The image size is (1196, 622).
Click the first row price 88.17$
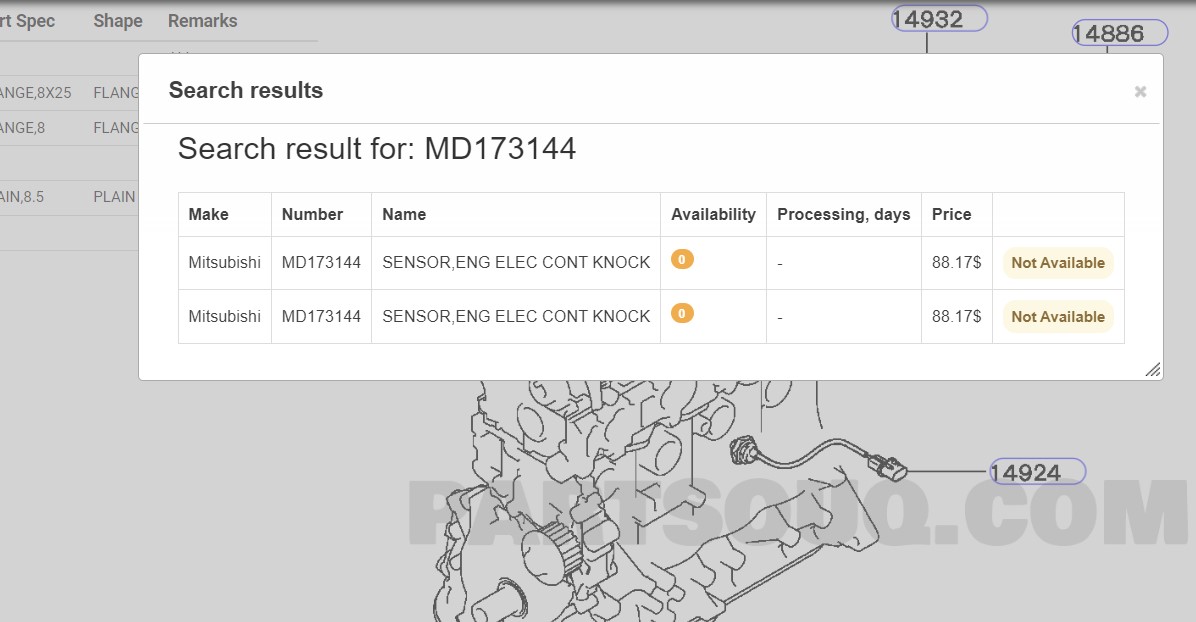click(x=956, y=263)
